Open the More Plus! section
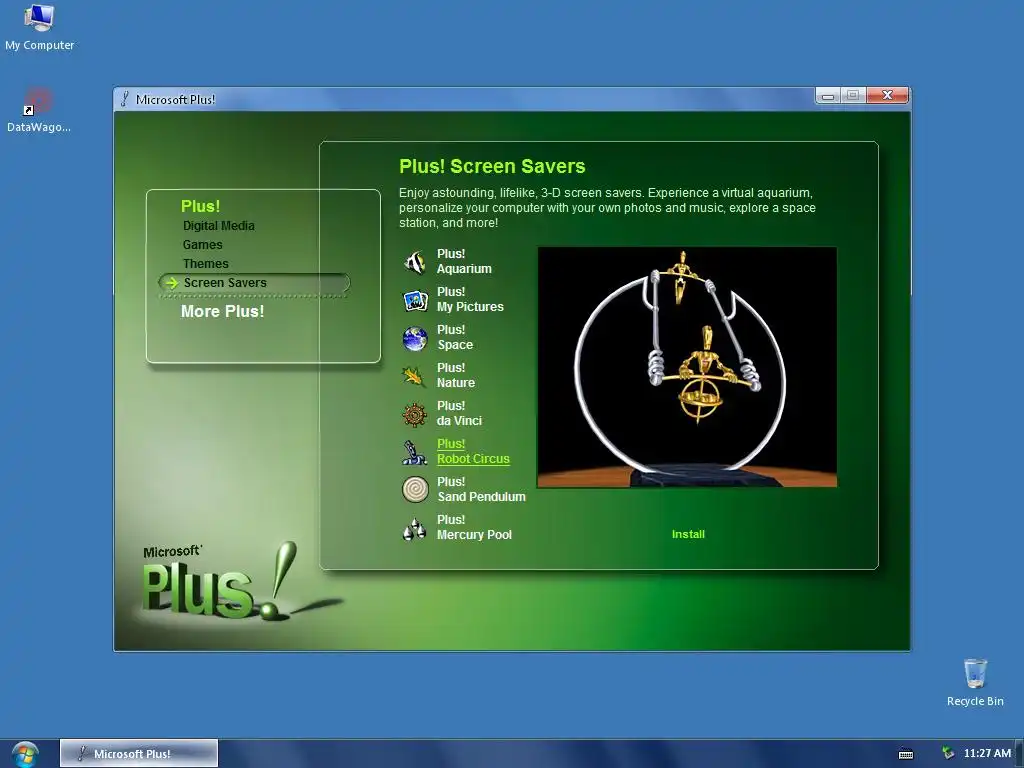The image size is (1024, 768). coord(223,312)
